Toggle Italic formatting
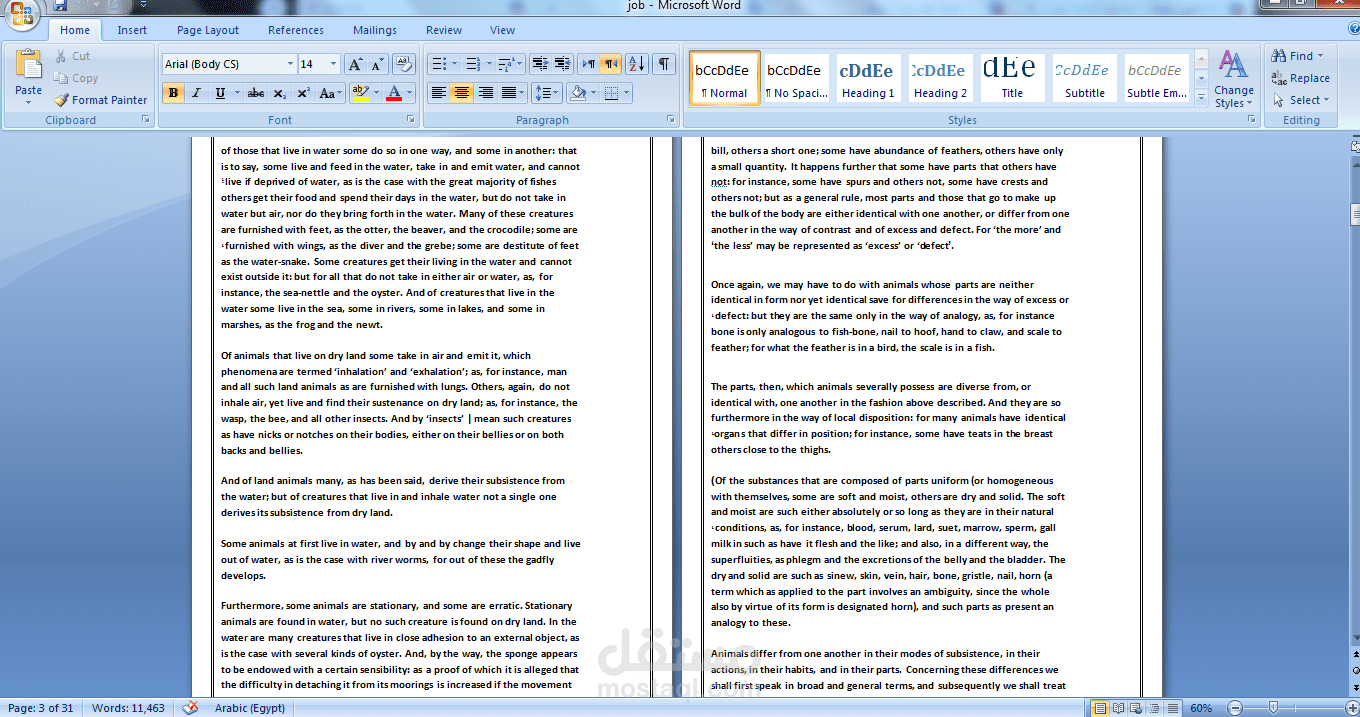 point(196,93)
